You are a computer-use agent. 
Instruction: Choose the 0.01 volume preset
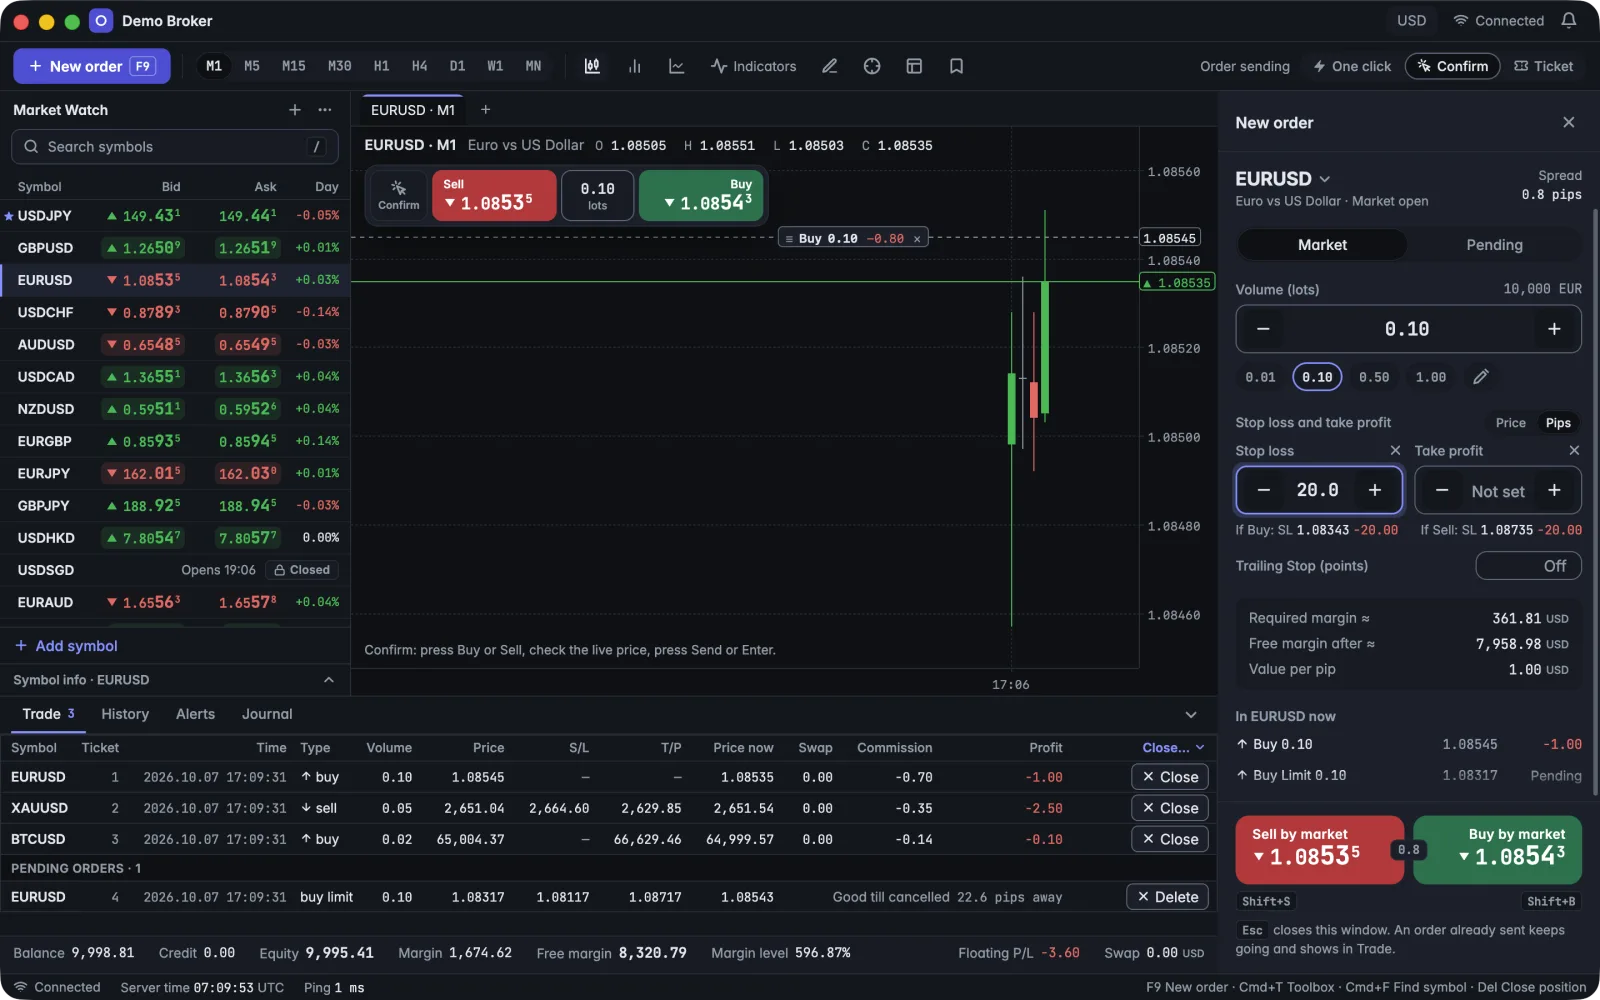click(1260, 377)
